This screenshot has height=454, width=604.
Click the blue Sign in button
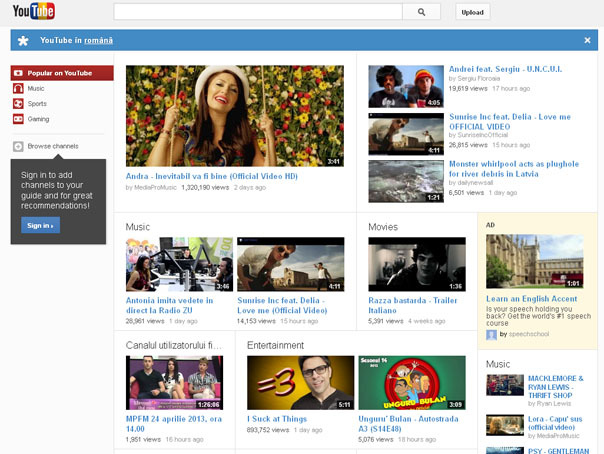pyautogui.click(x=40, y=225)
